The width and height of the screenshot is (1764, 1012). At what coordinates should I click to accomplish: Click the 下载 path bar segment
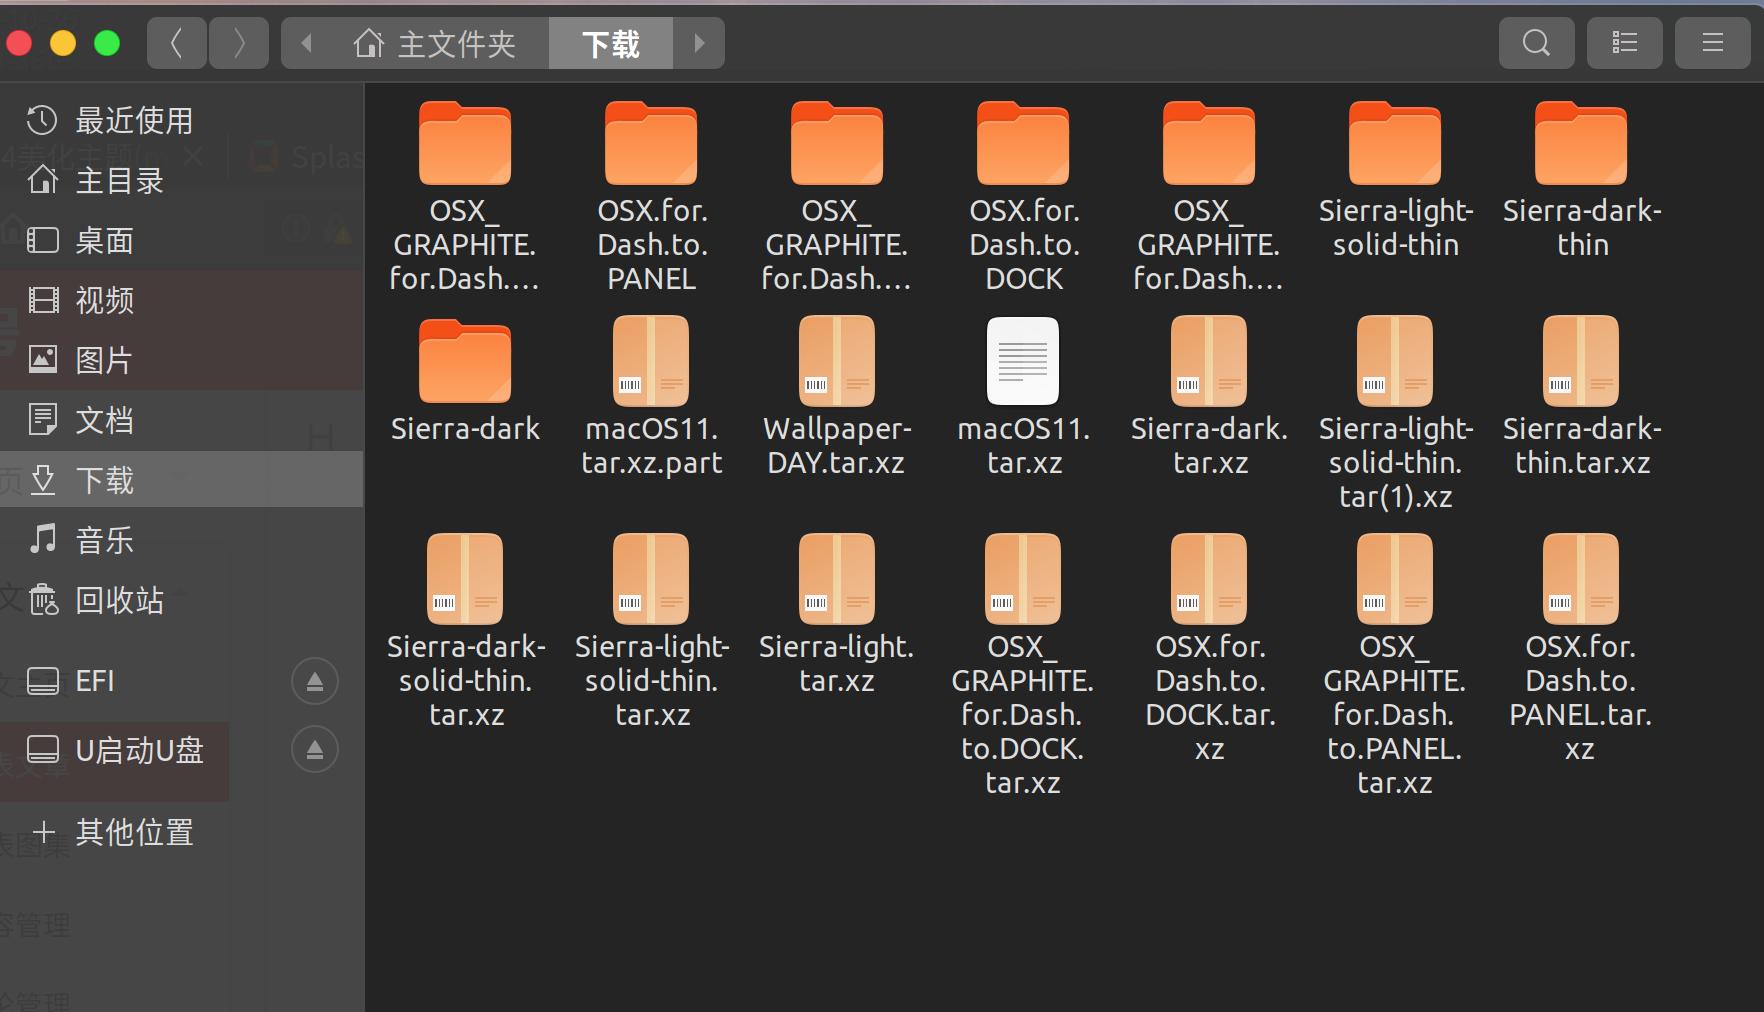click(x=611, y=43)
